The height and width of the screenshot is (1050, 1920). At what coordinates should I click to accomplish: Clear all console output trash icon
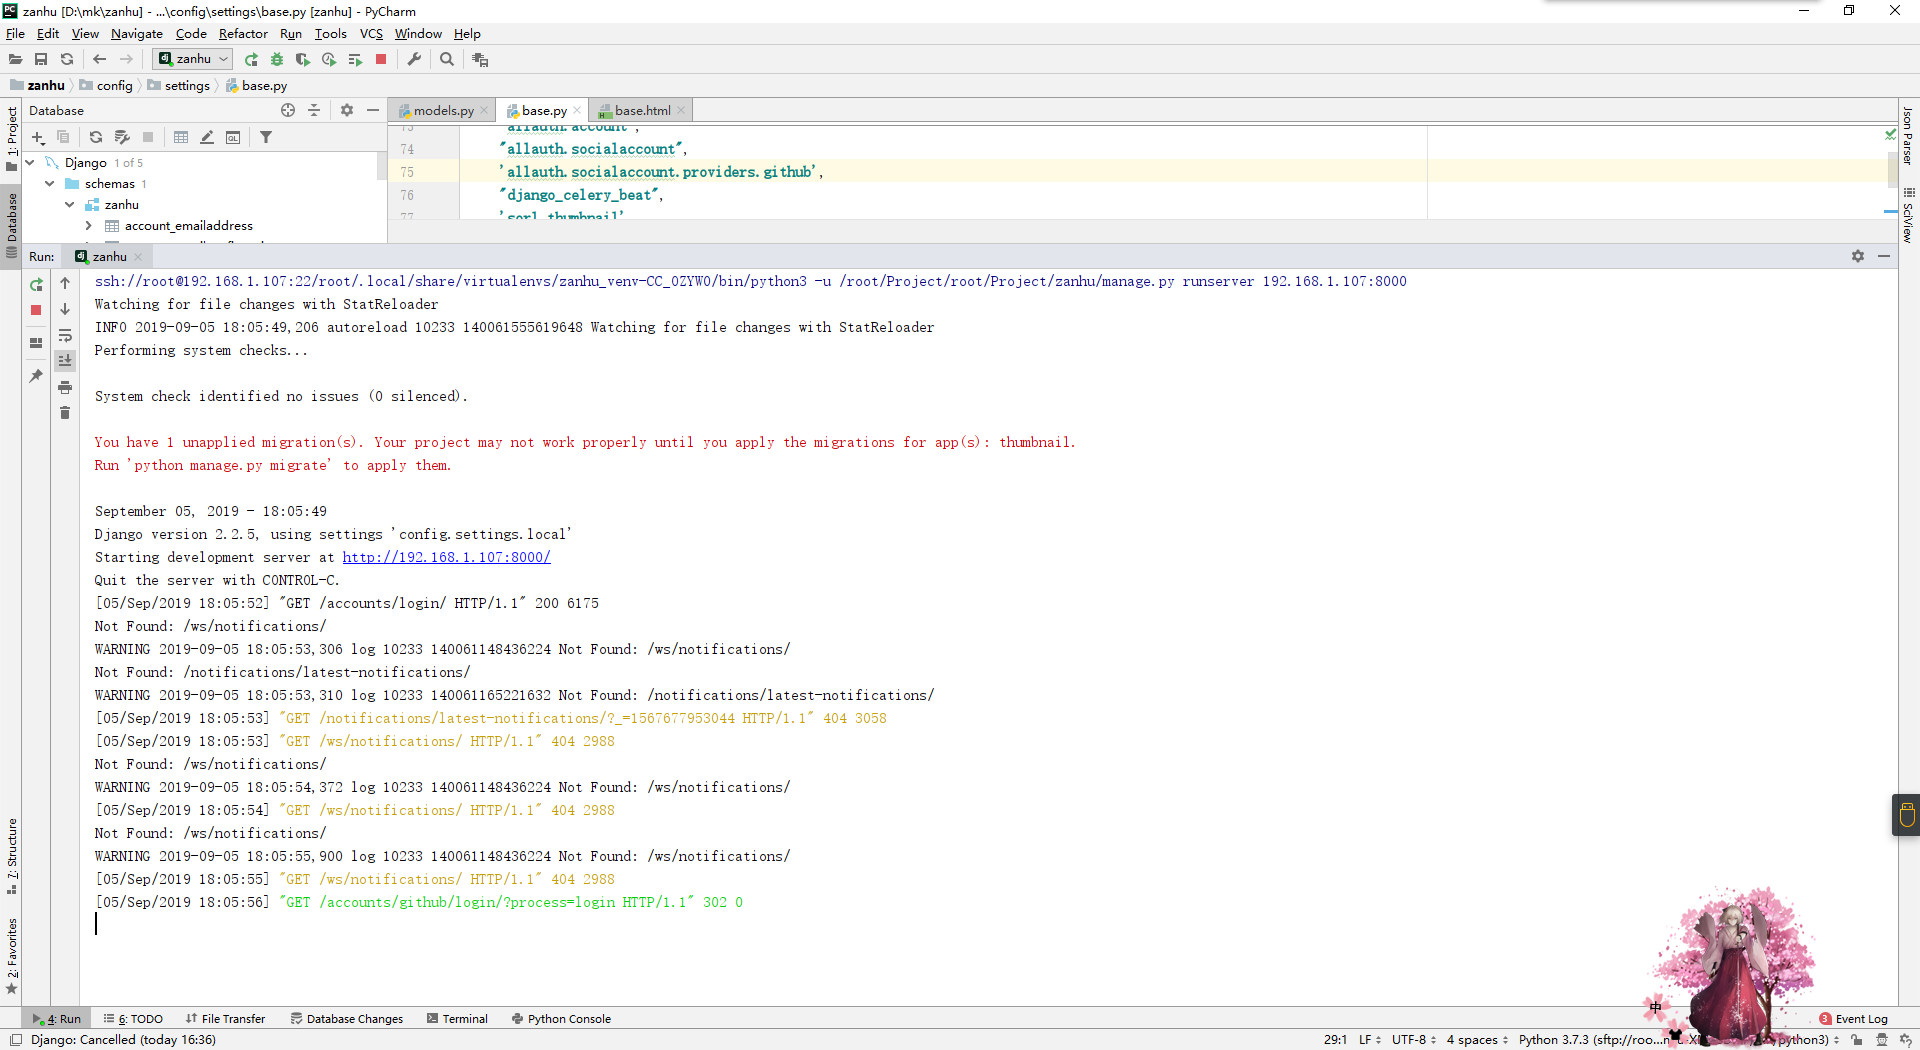pos(65,413)
